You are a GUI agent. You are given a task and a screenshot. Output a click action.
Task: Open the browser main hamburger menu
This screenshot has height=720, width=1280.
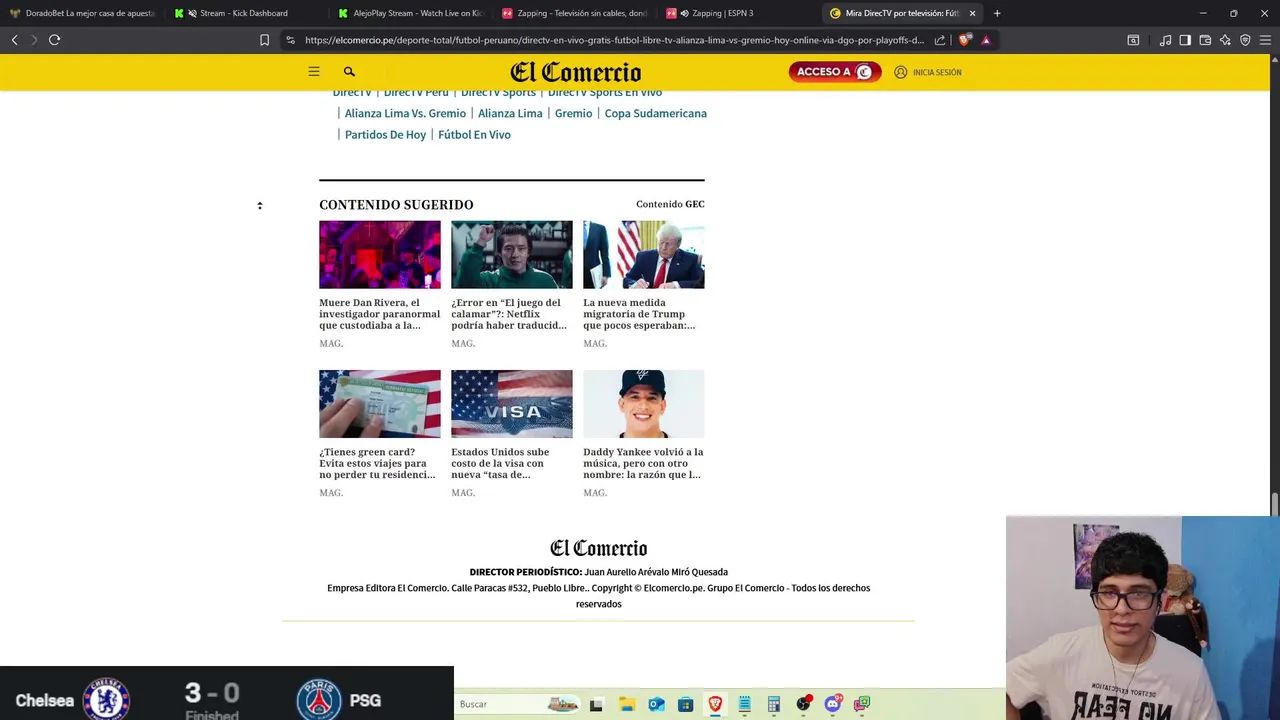point(1265,40)
